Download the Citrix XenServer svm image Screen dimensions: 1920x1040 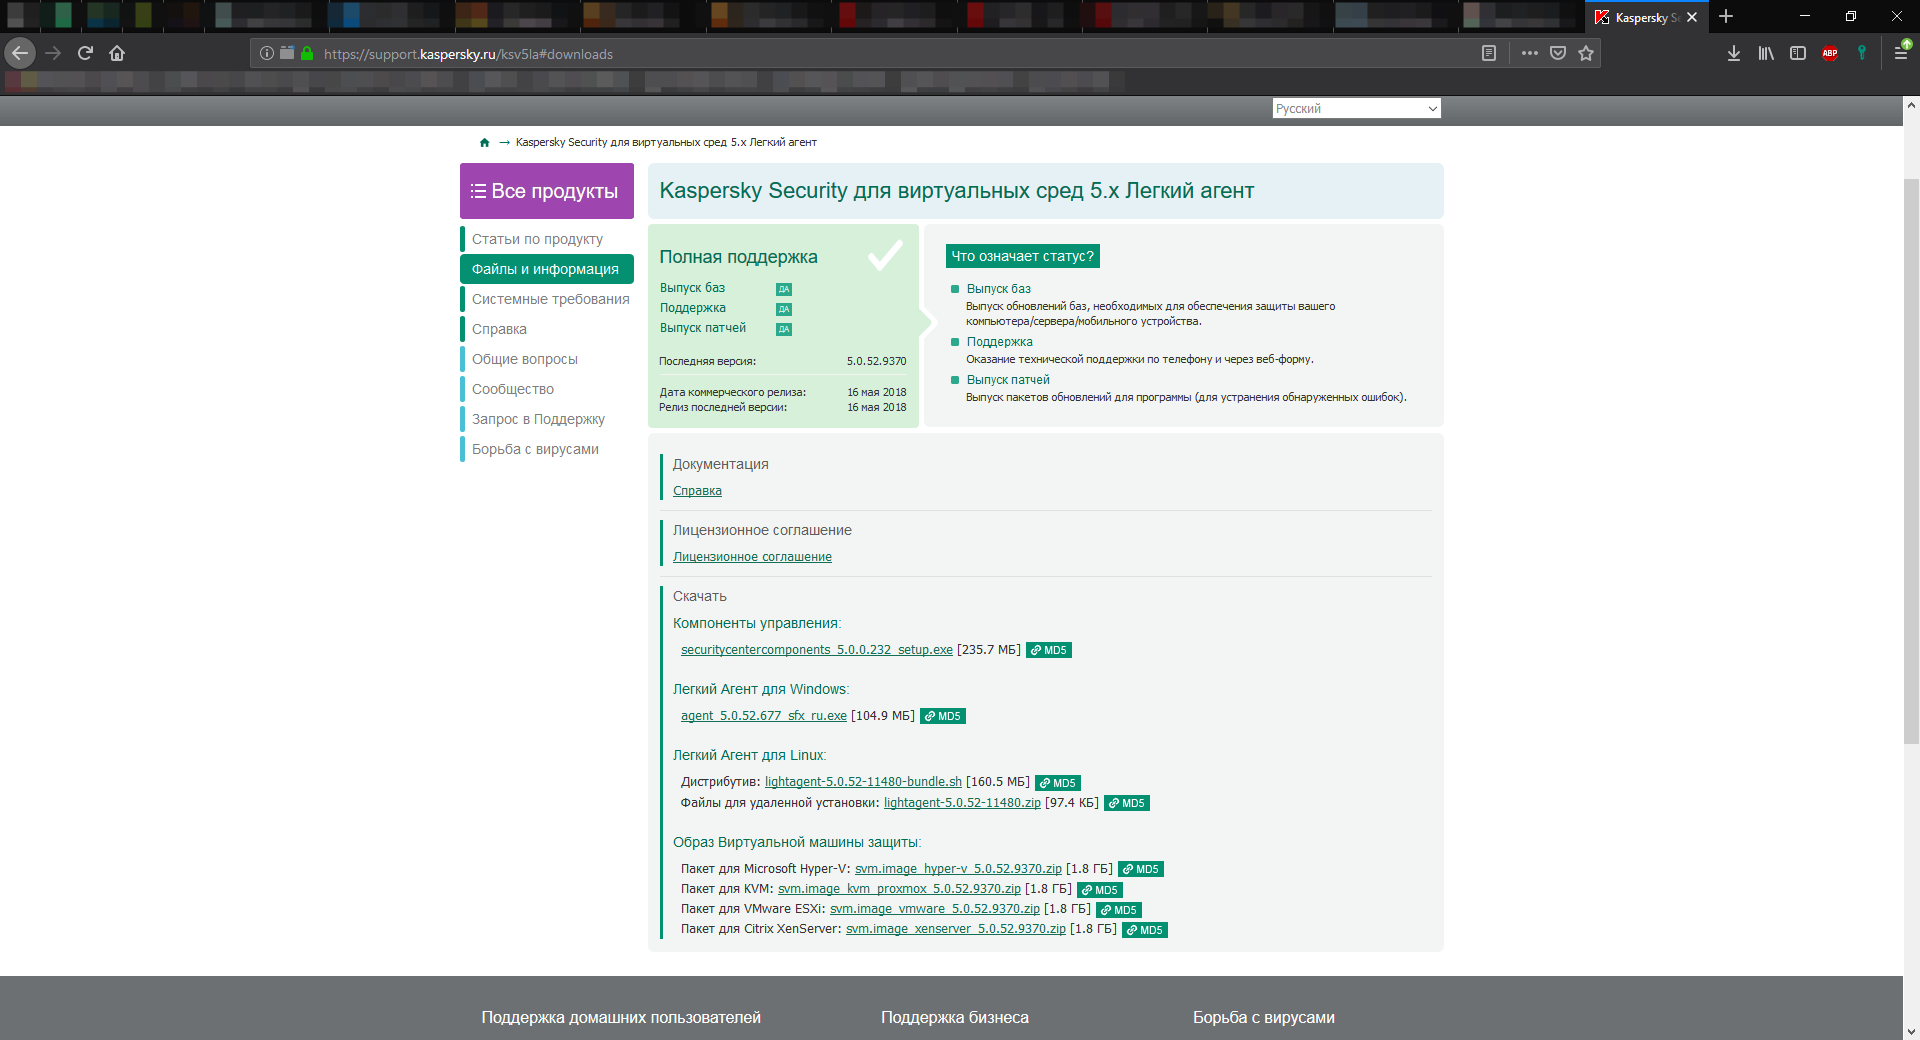pyautogui.click(x=956, y=929)
